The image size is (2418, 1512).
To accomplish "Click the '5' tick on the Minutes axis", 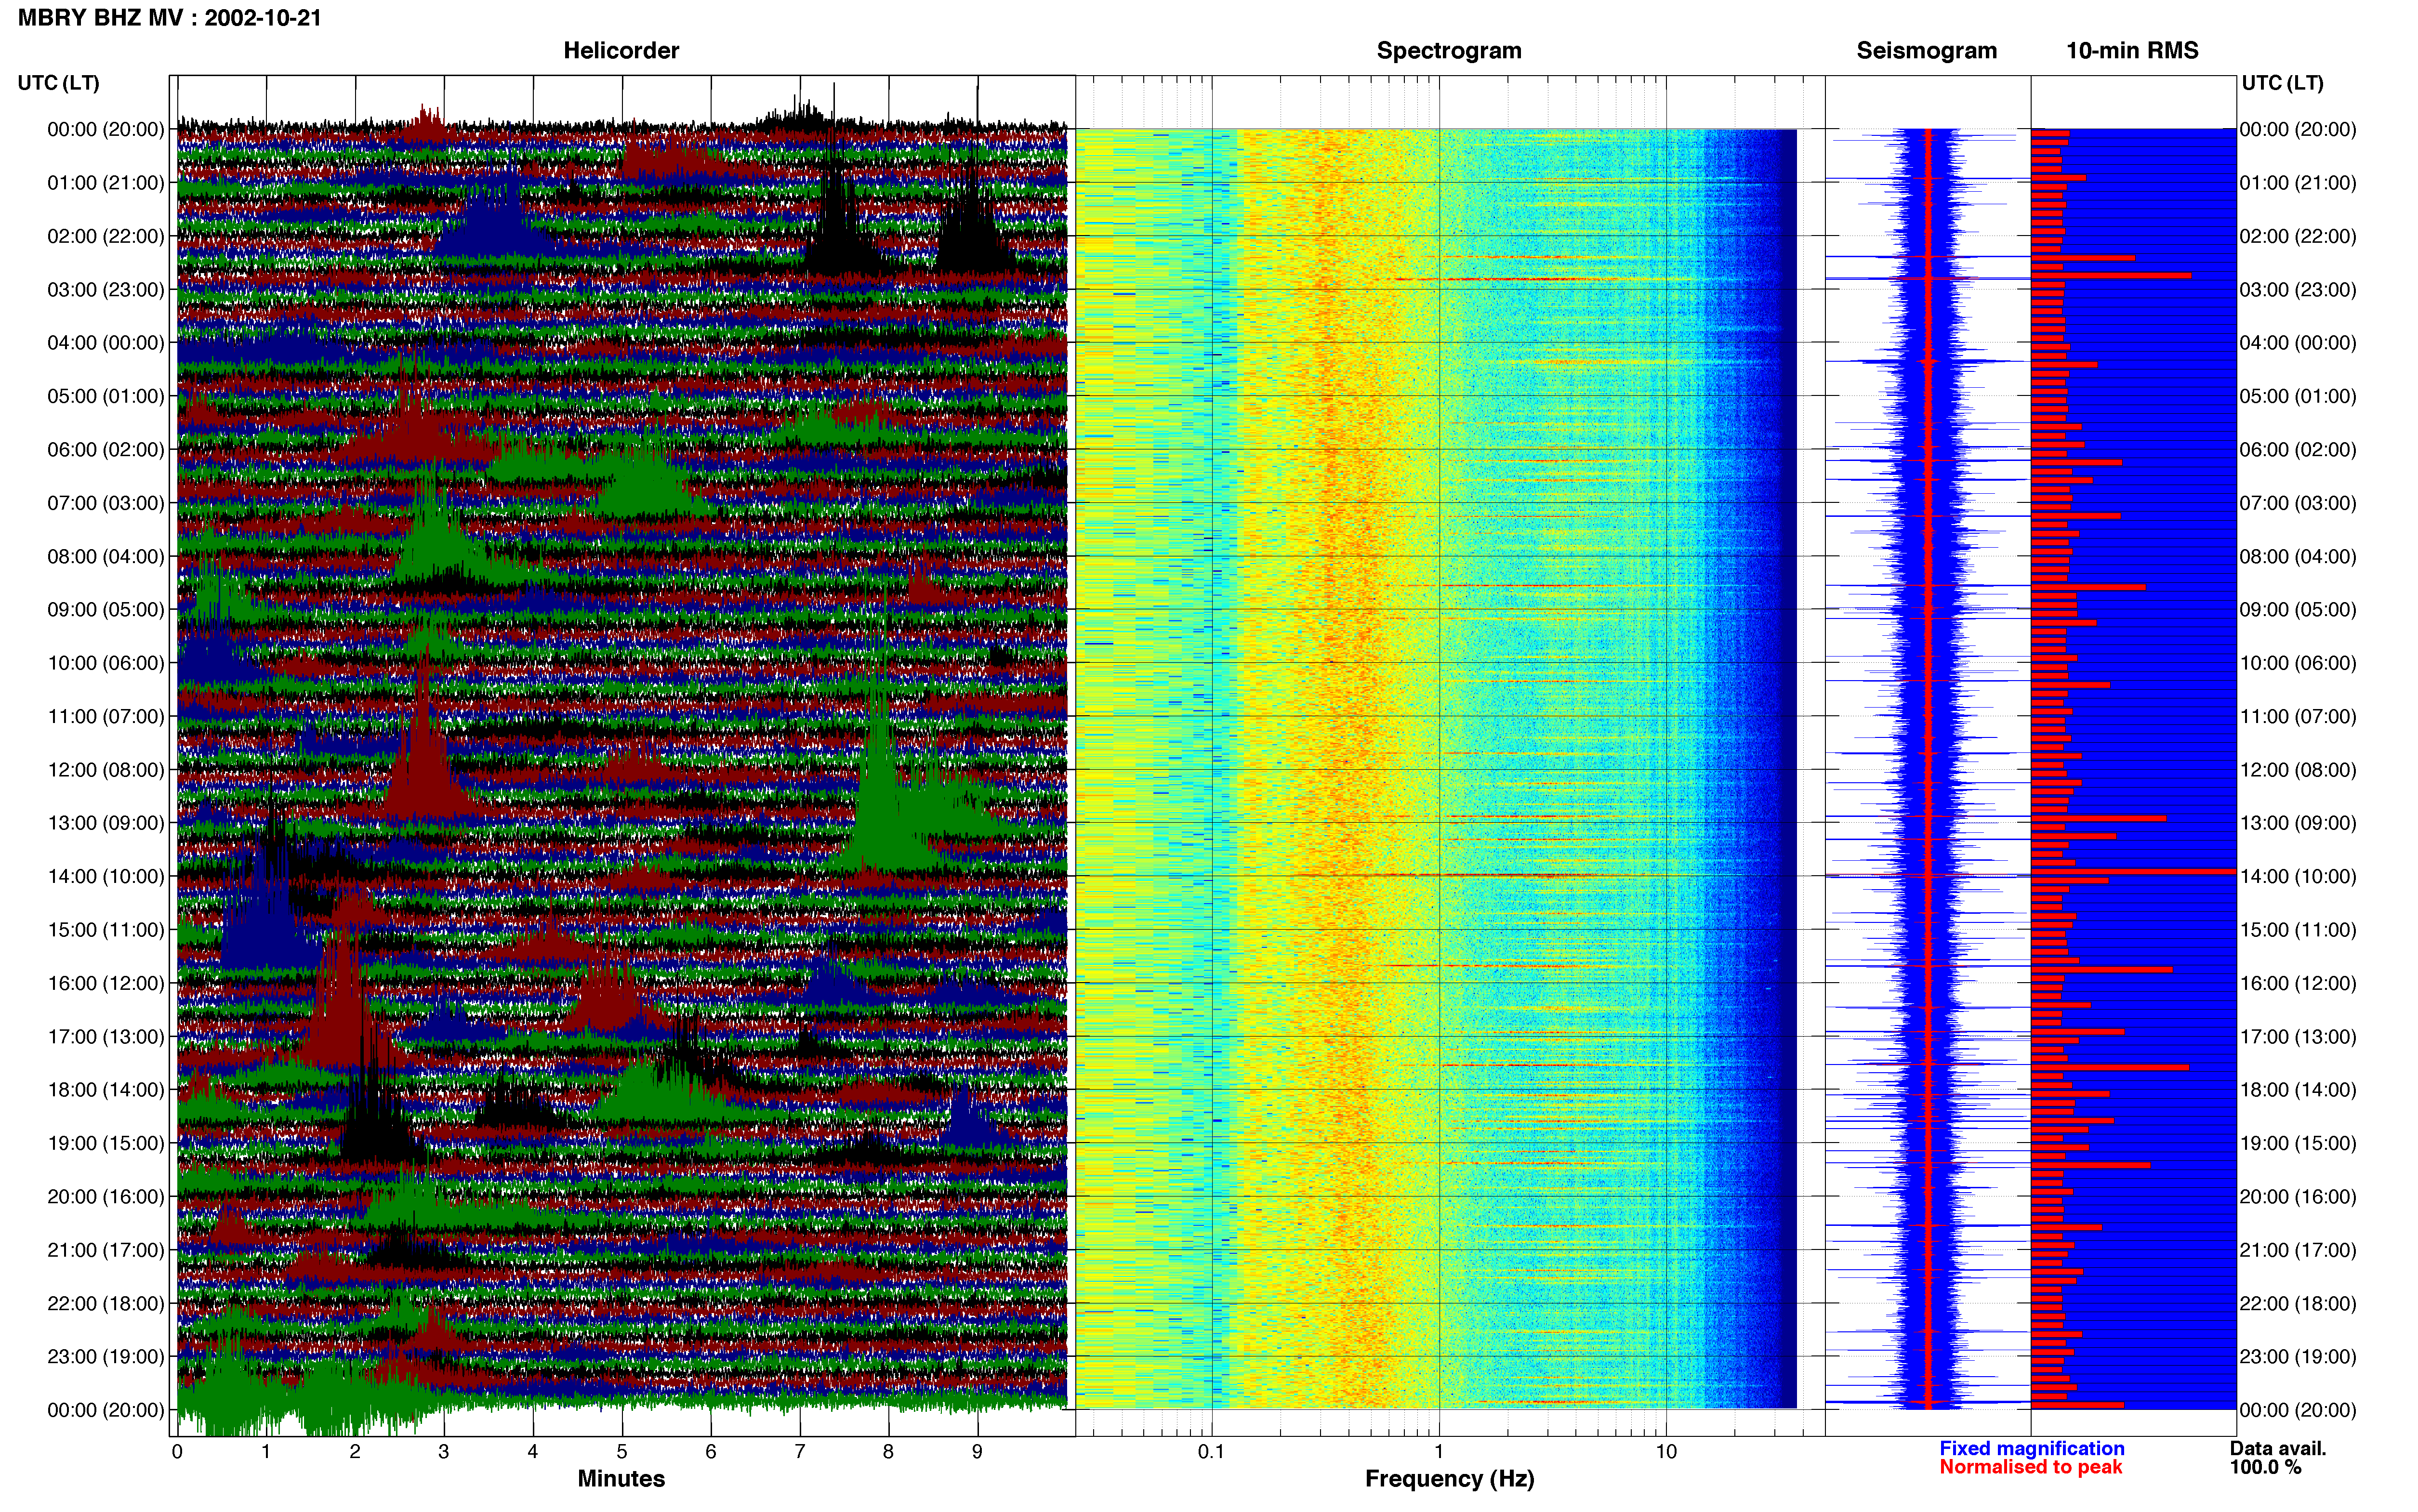I will 622,1451.
